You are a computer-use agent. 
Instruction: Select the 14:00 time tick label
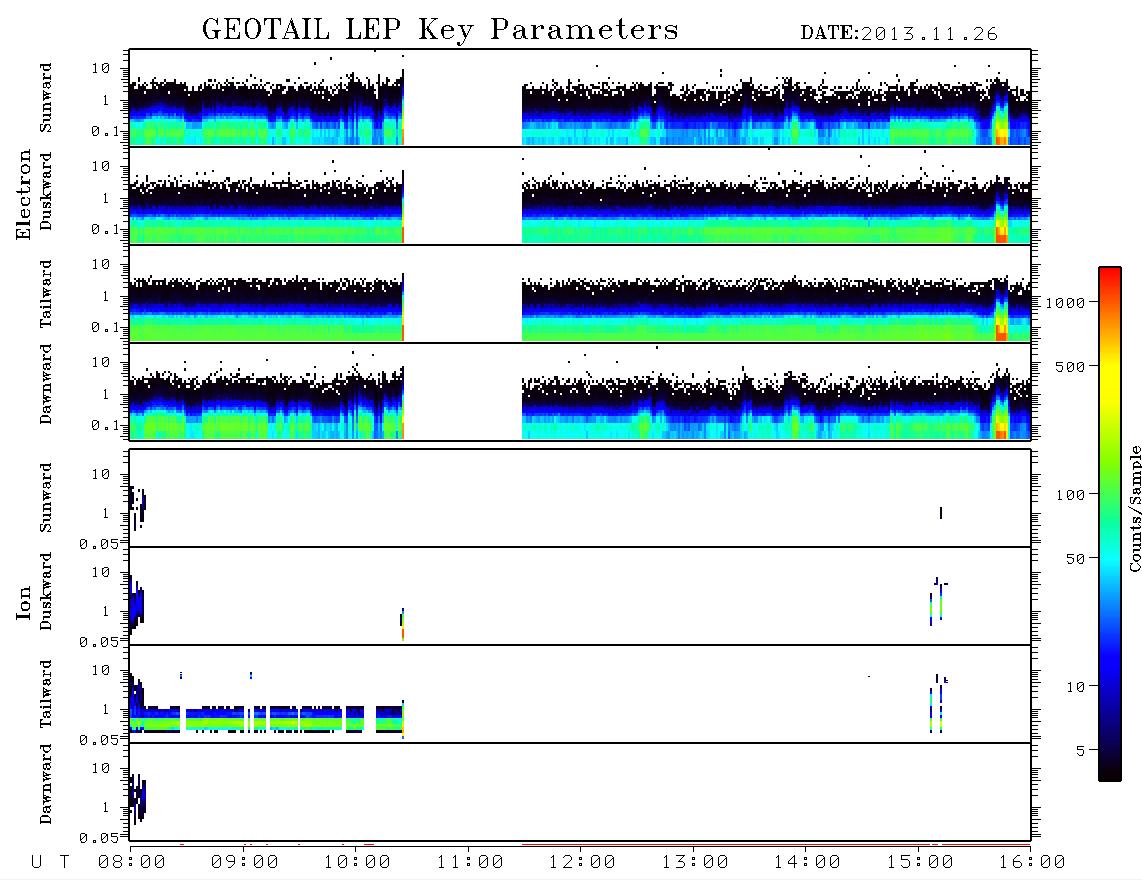(807, 863)
